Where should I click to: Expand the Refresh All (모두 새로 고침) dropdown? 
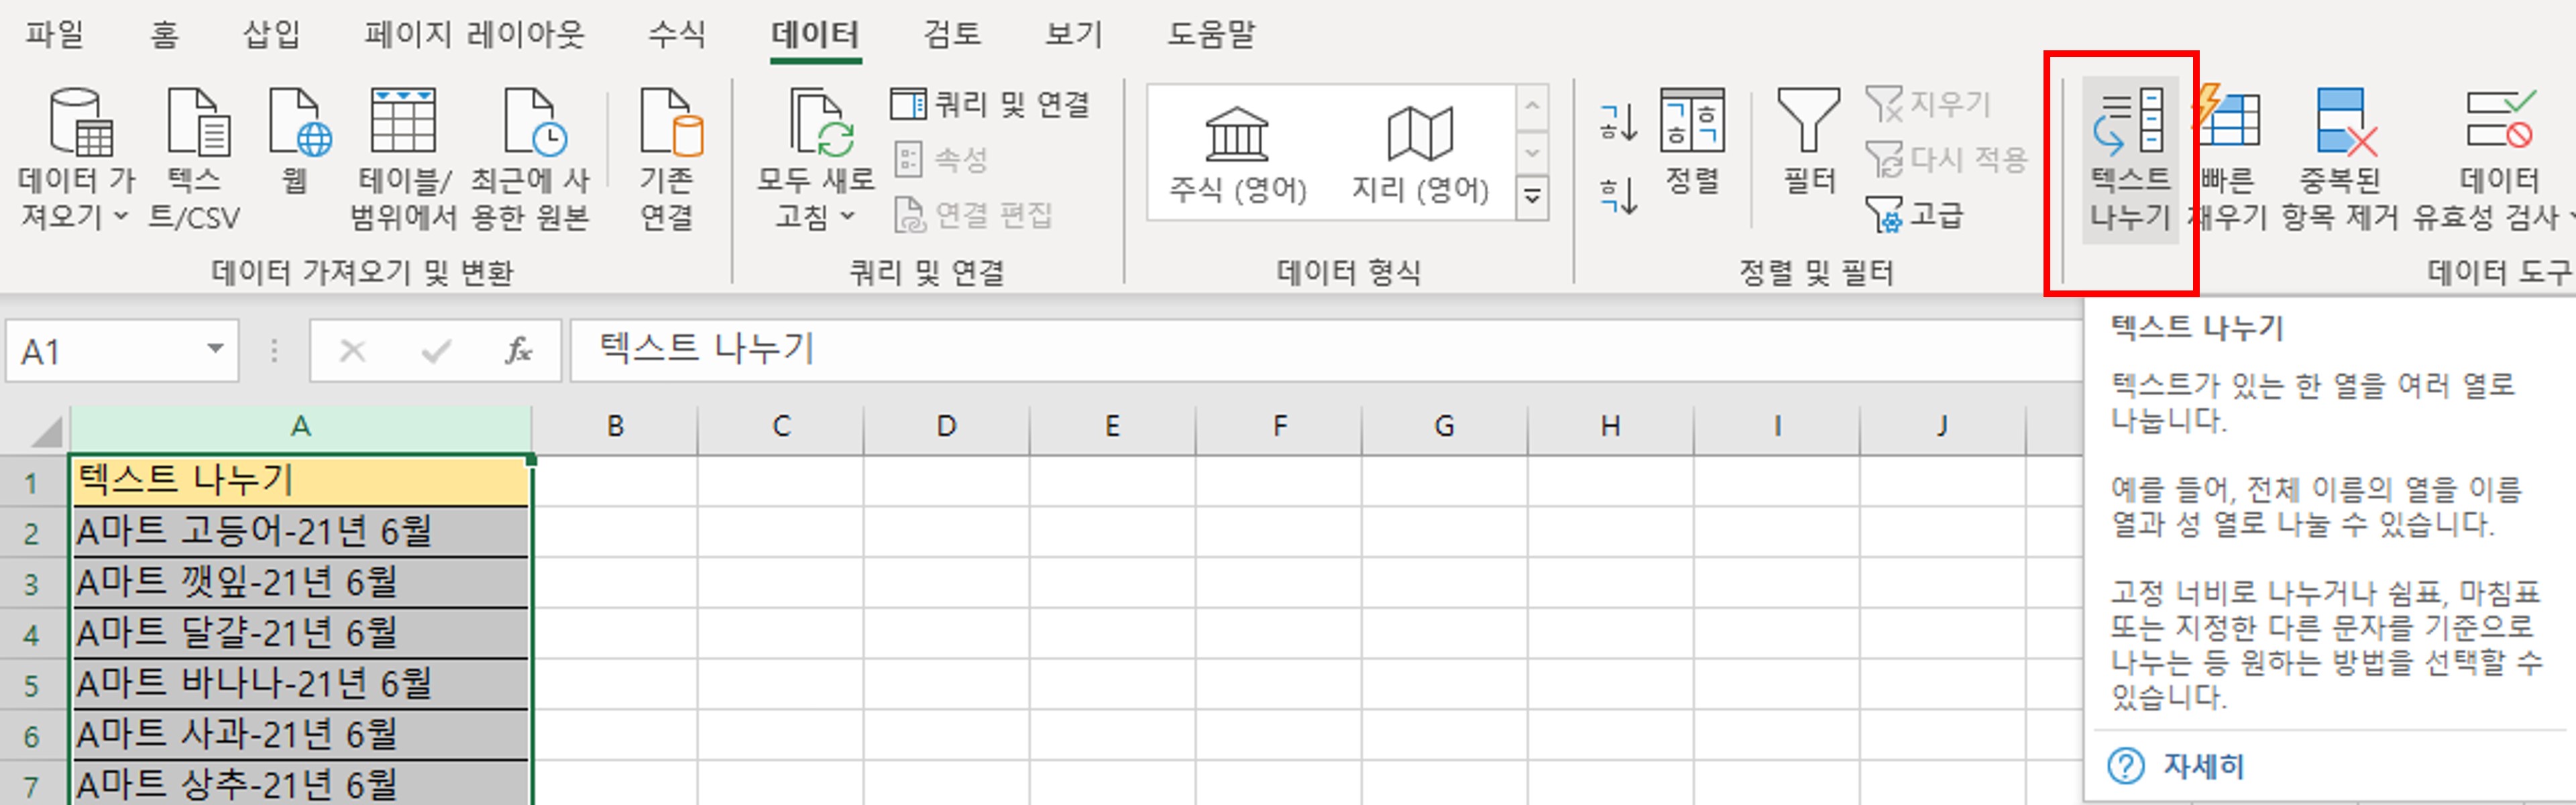click(x=847, y=216)
